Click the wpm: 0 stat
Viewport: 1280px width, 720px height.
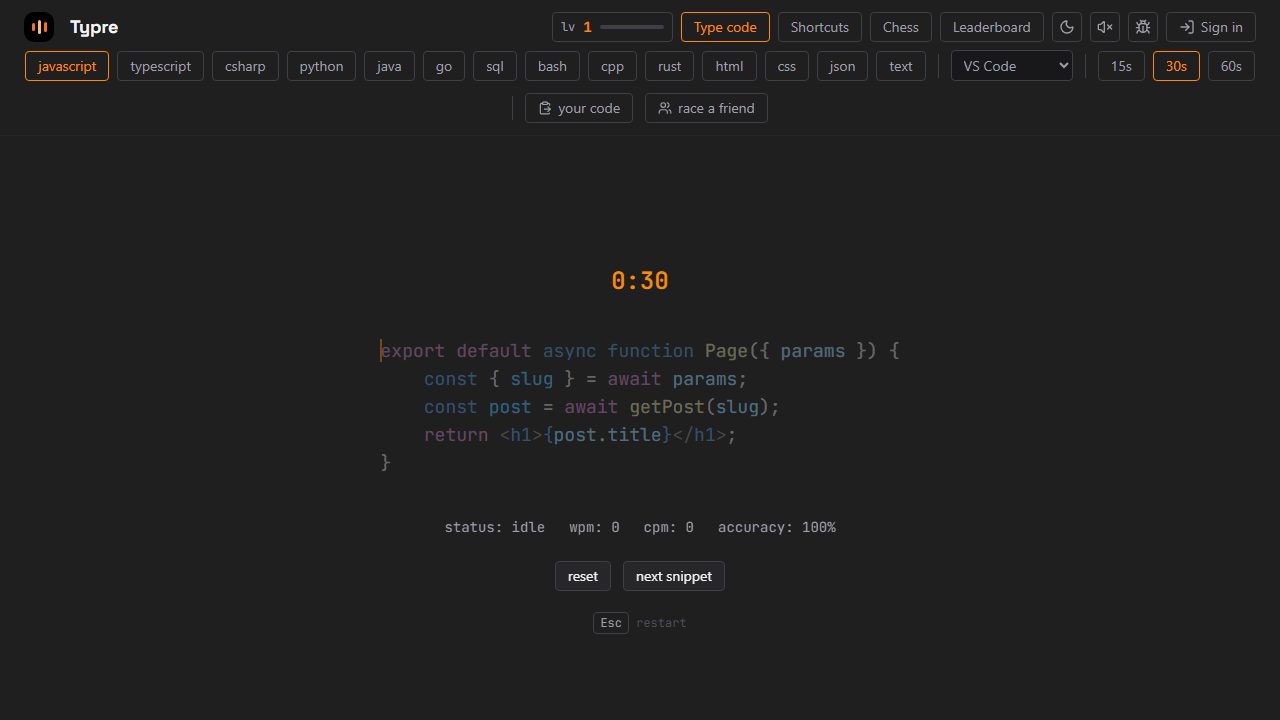click(x=594, y=527)
